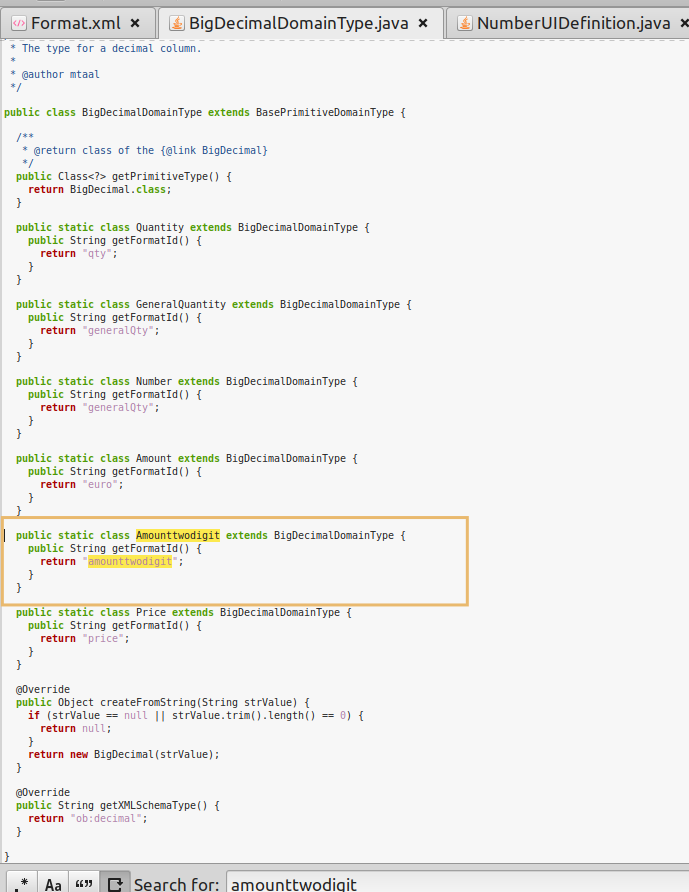Click the Java file icon on NumberUIDefinition tab

point(463,22)
